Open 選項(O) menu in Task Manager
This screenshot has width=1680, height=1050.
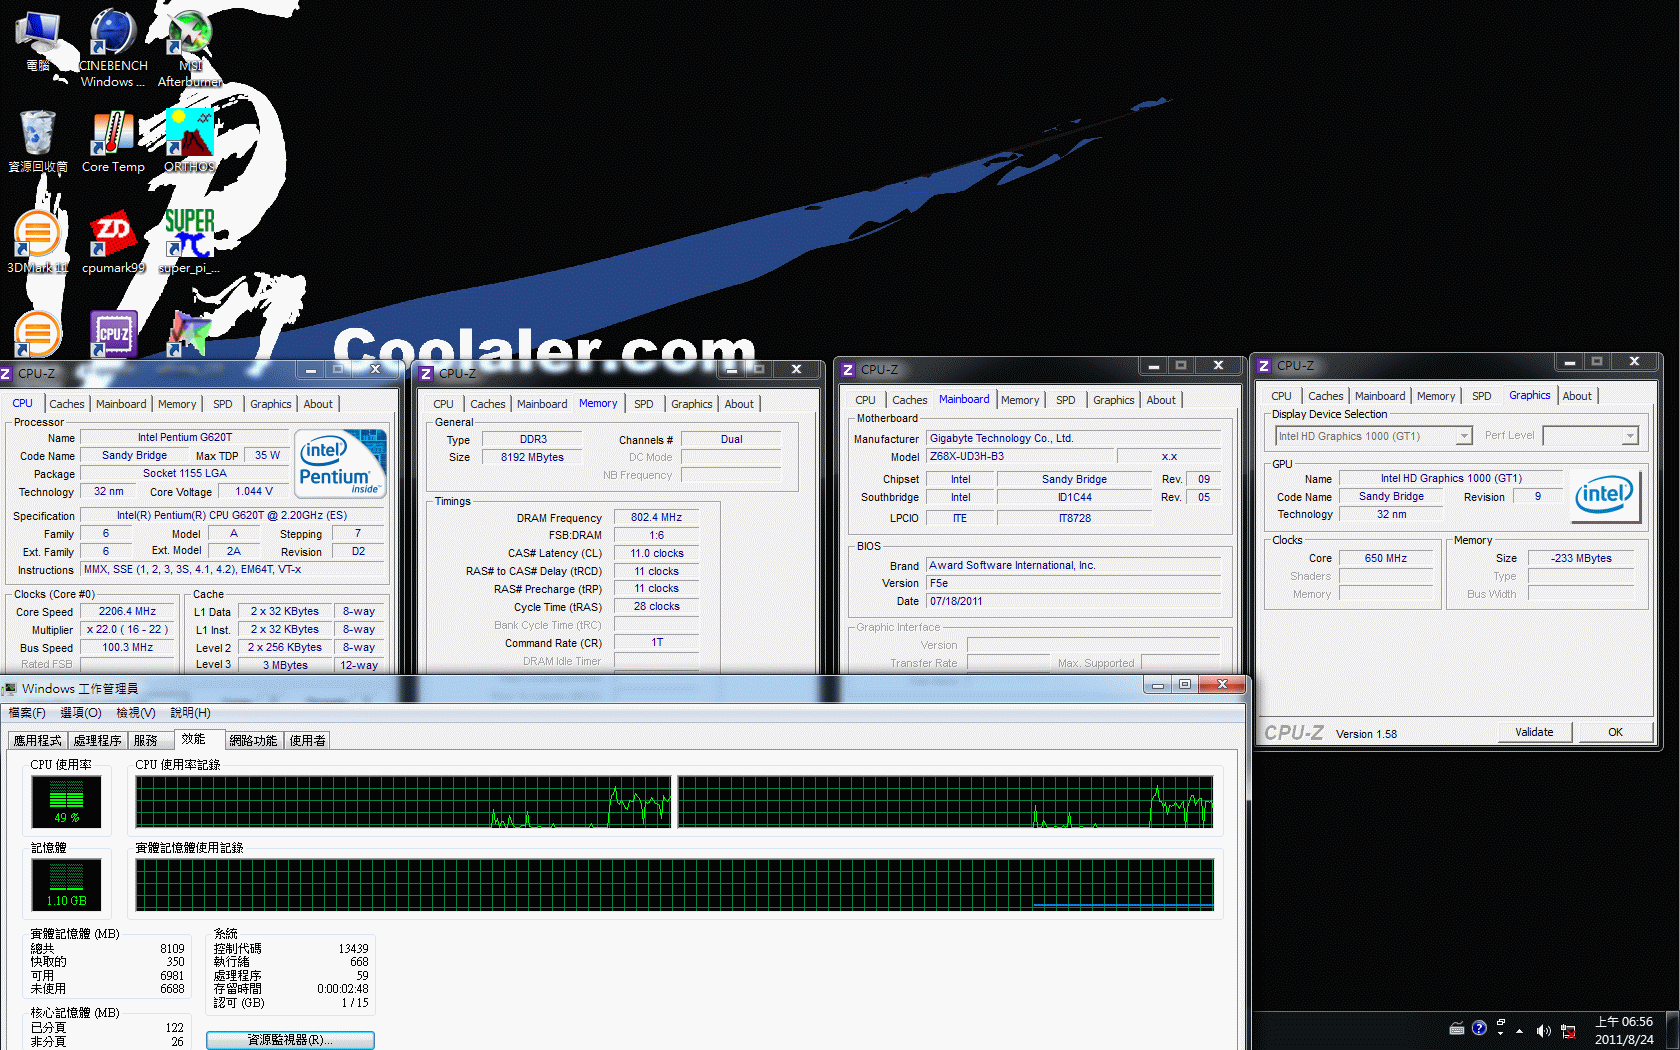click(81, 713)
